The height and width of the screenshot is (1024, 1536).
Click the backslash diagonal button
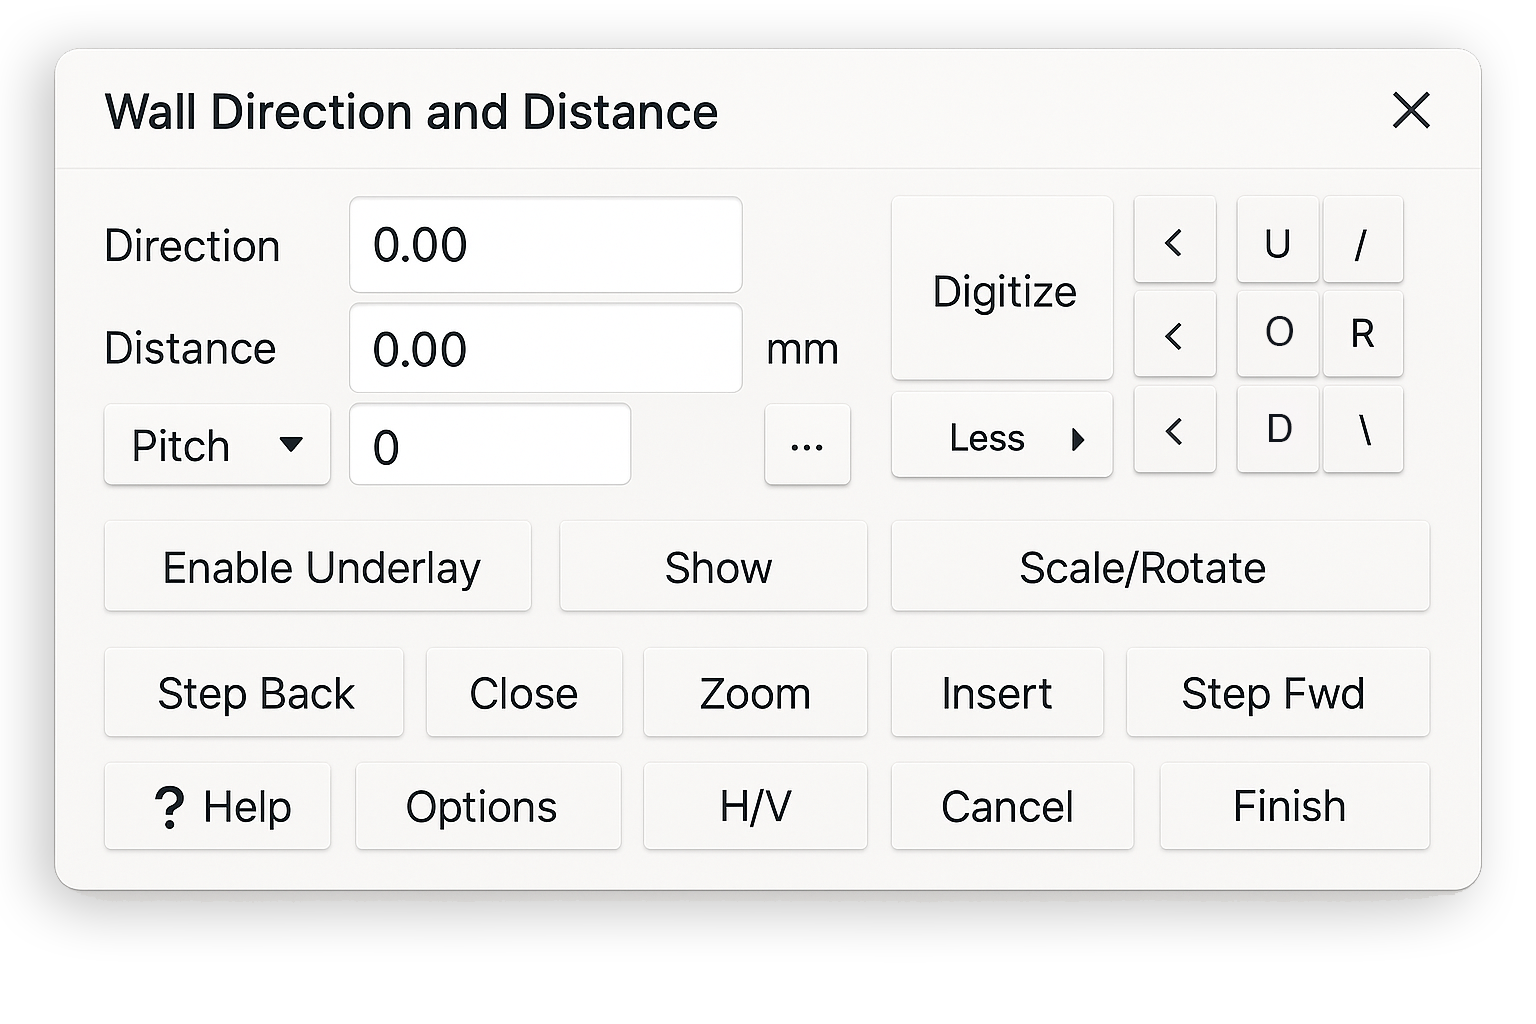tap(1362, 429)
